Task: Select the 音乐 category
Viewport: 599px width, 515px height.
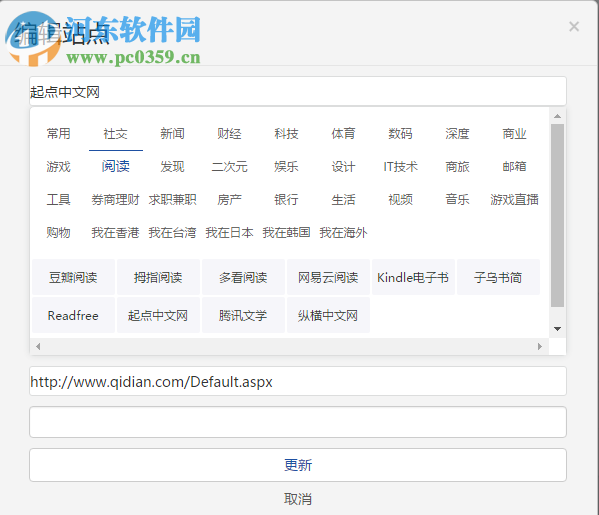Action: (x=457, y=199)
